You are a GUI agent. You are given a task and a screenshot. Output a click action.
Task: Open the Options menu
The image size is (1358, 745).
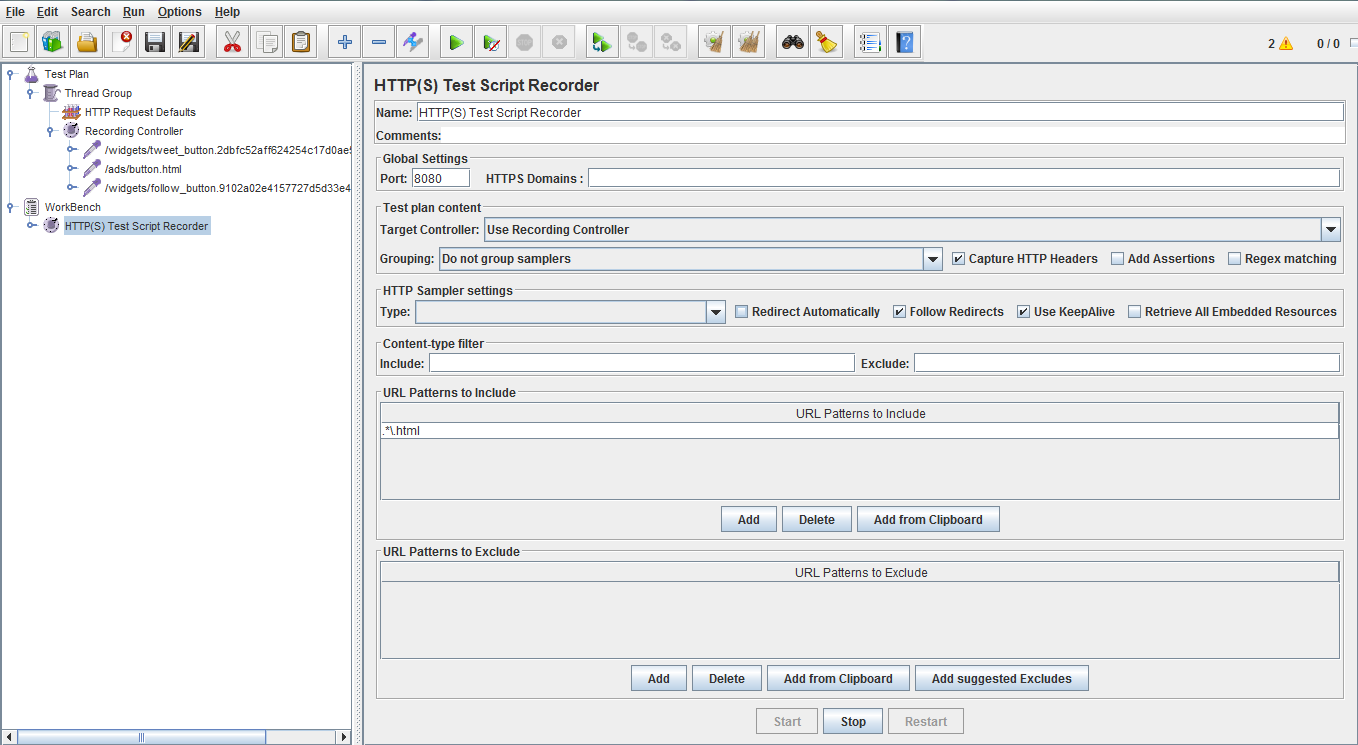pos(180,11)
